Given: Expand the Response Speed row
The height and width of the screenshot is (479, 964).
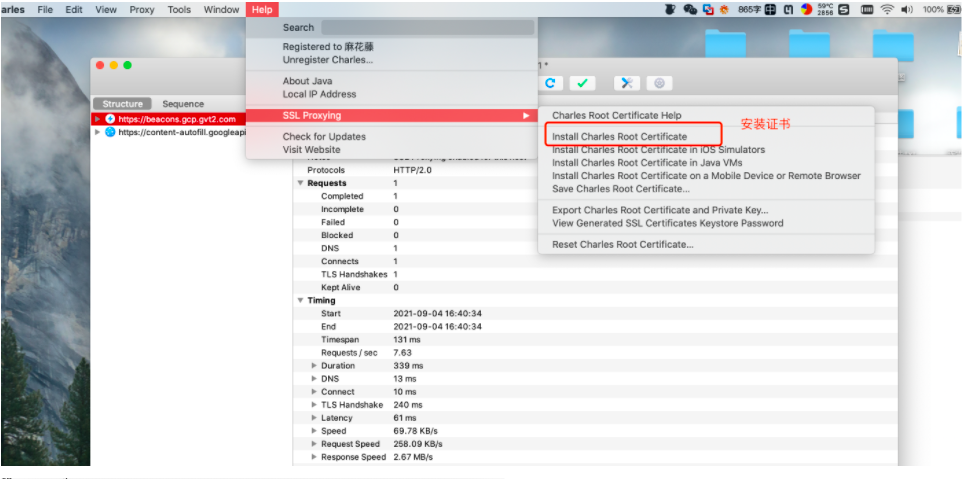Looking at the screenshot, I should coord(314,457).
